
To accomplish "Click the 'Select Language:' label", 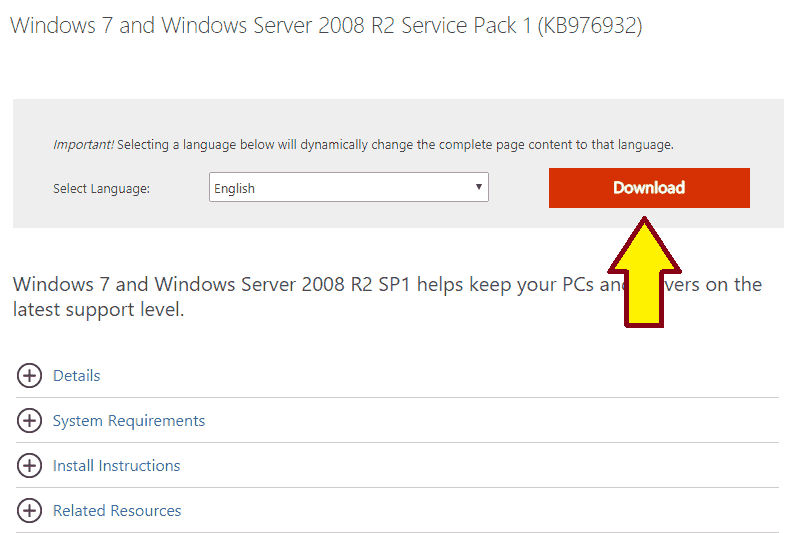I will click(x=102, y=188).
